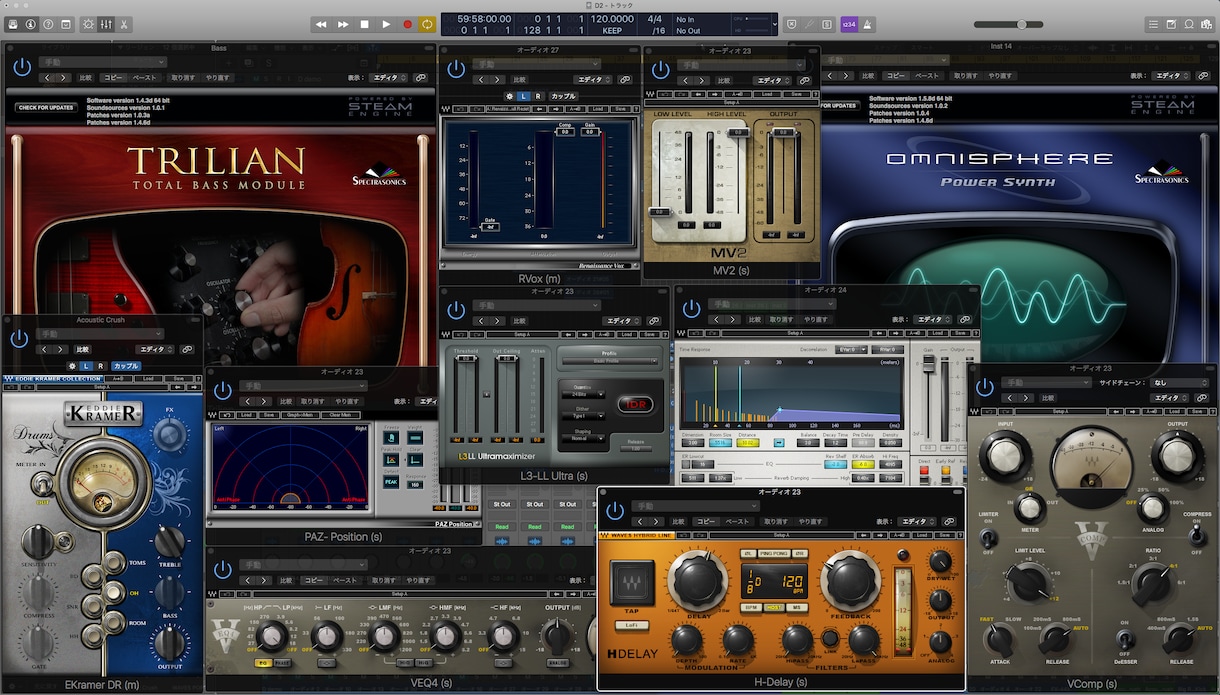The width and height of the screenshot is (1220, 695).
Task: Open the エディタ view dropdown in MV2 window
Action: 770,80
